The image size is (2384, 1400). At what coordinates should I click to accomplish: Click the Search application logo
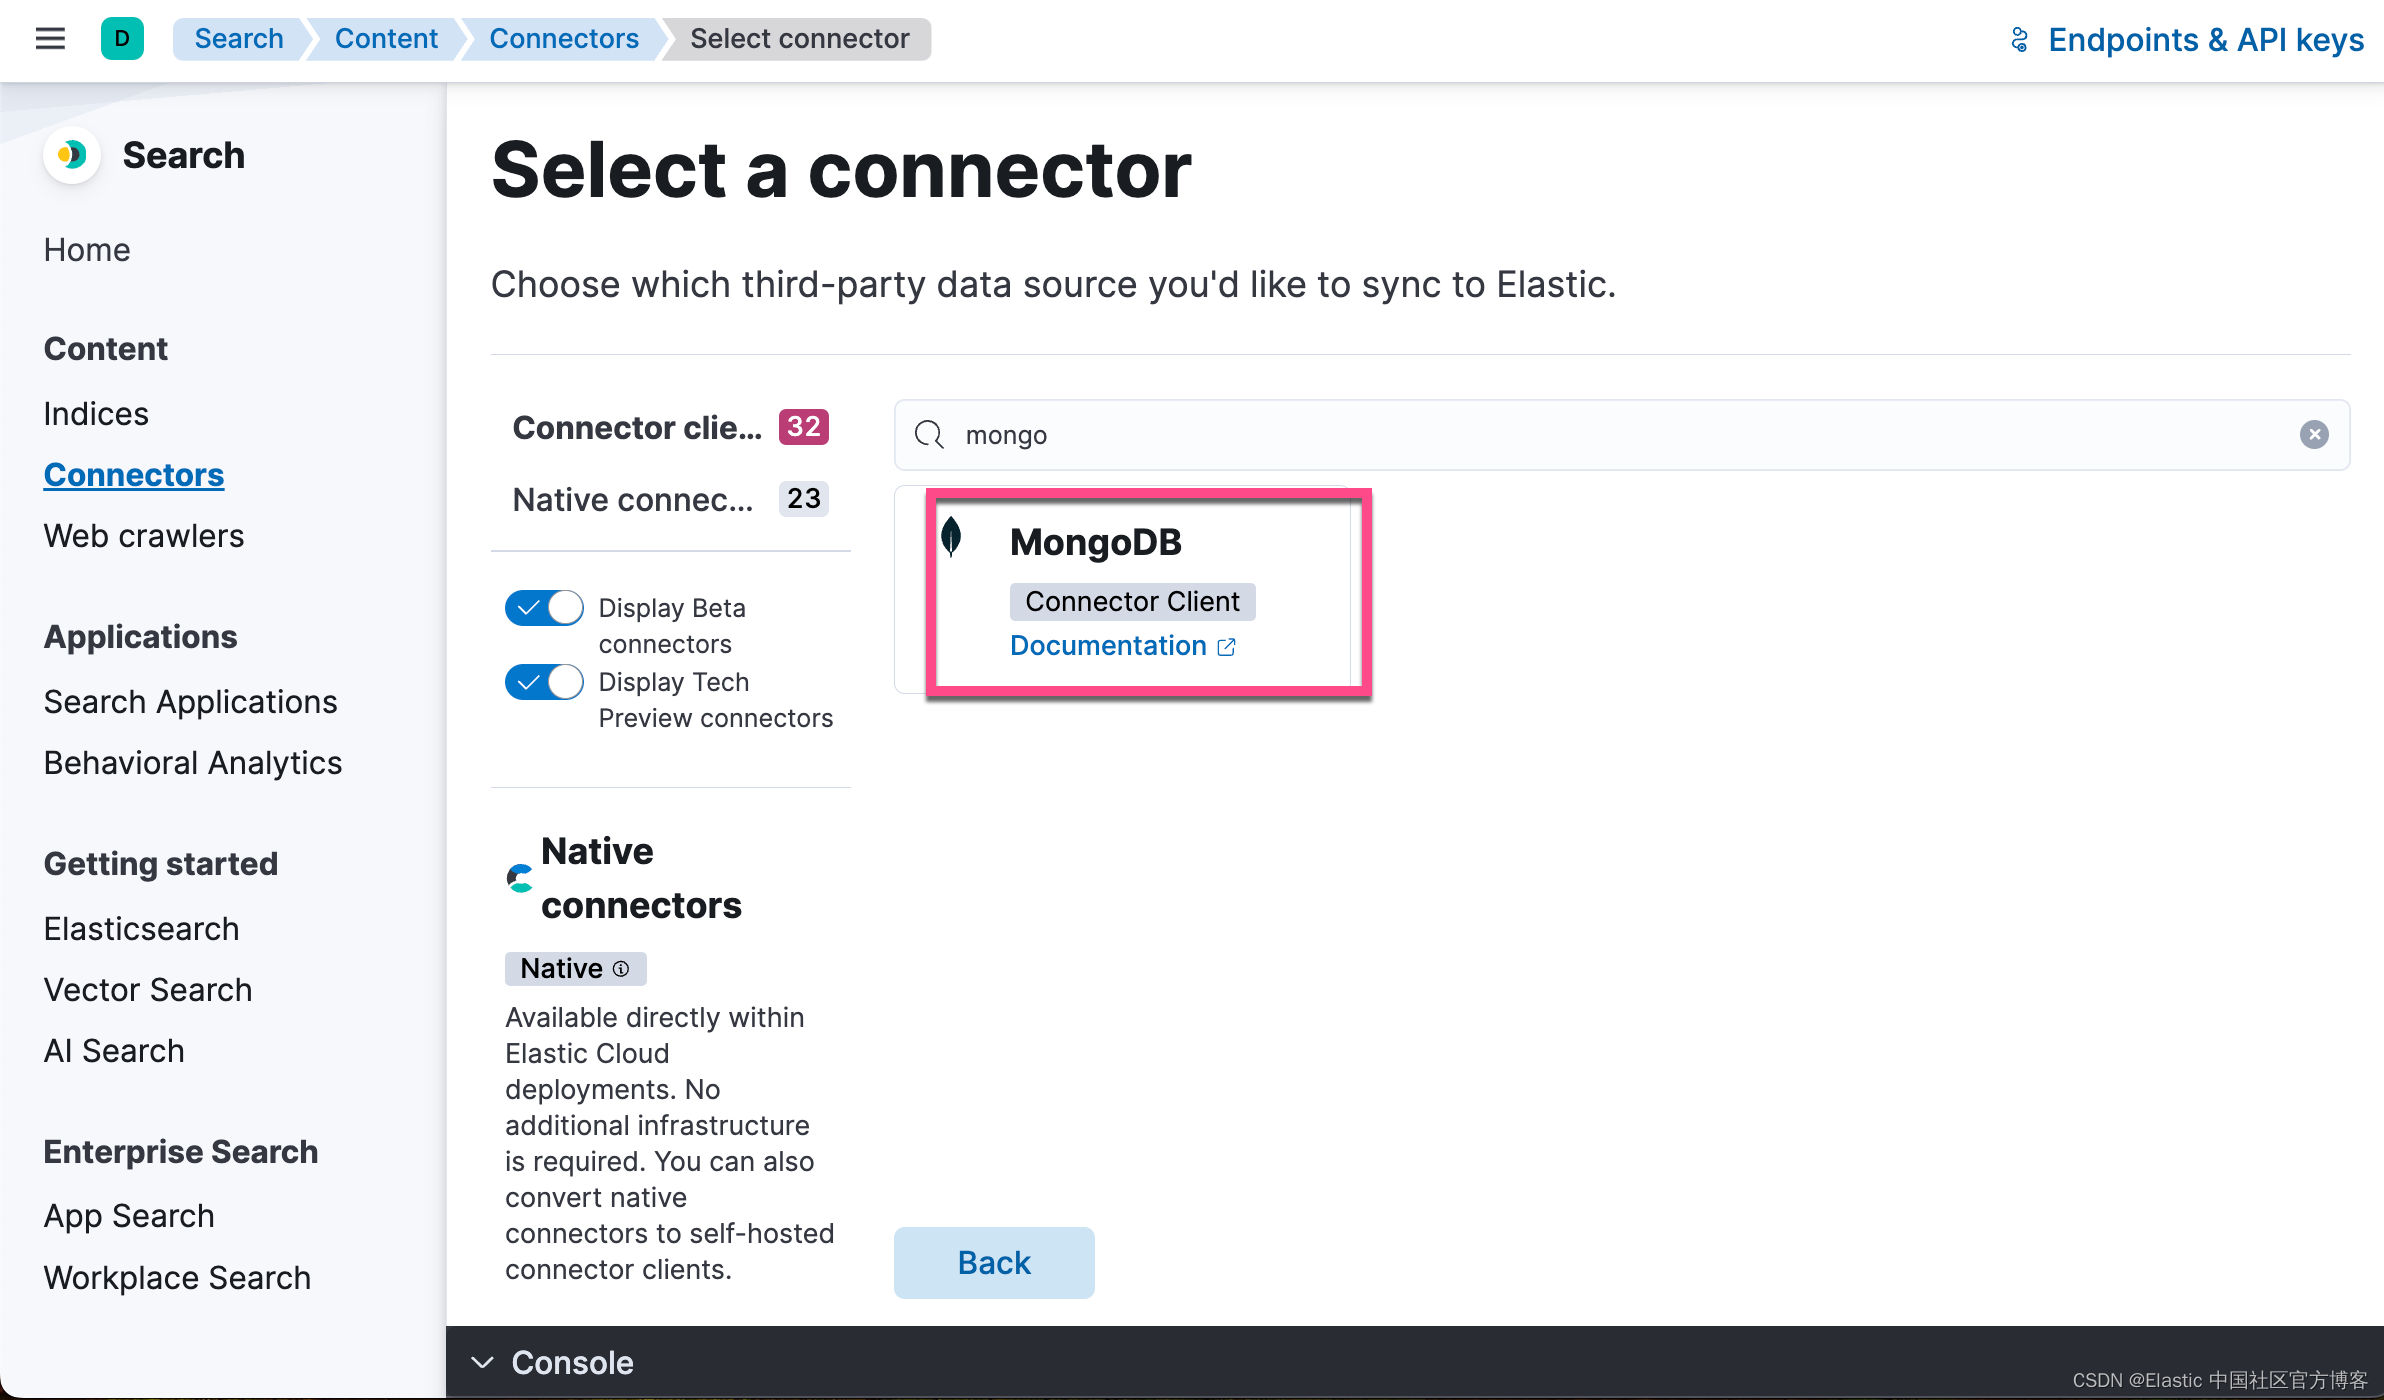point(73,155)
